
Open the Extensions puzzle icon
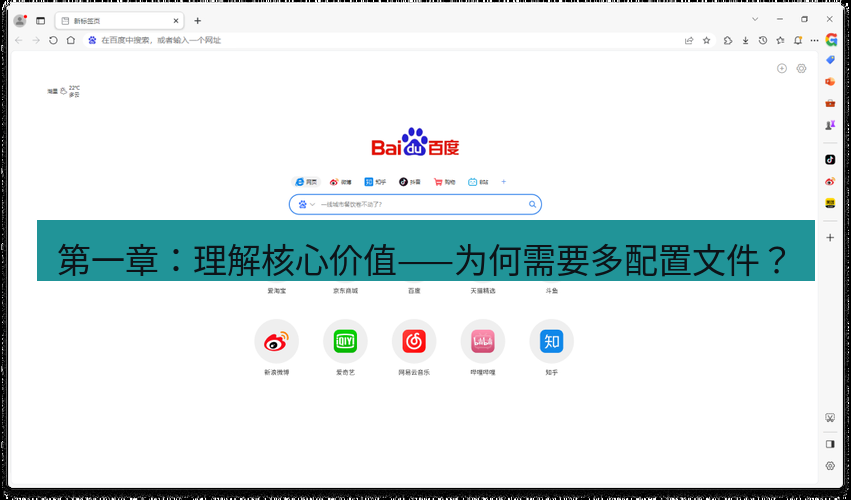click(x=728, y=40)
